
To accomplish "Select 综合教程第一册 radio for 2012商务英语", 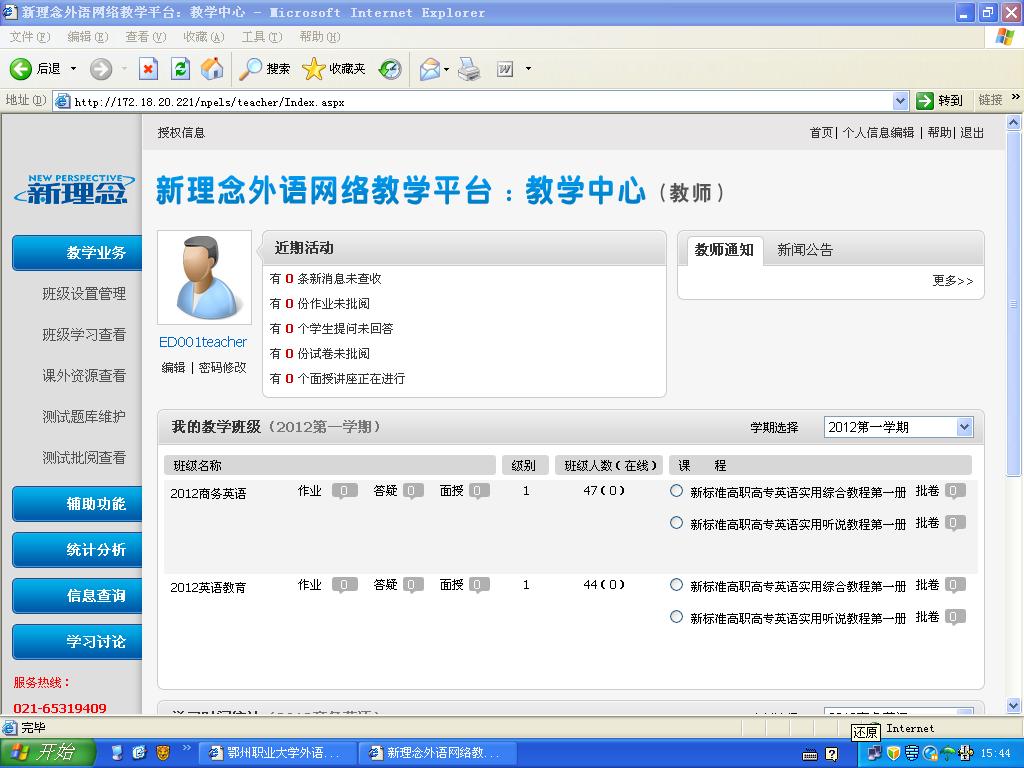I will click(677, 491).
